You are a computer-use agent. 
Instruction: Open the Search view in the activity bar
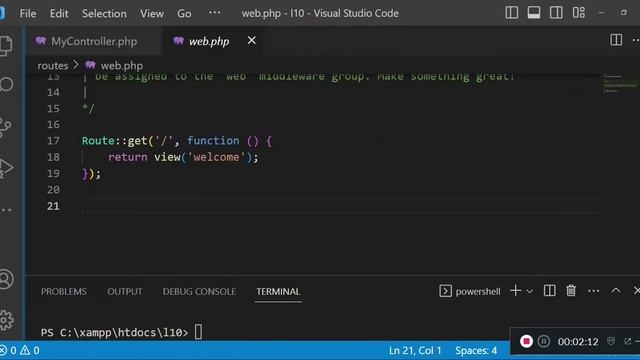pos(7,84)
